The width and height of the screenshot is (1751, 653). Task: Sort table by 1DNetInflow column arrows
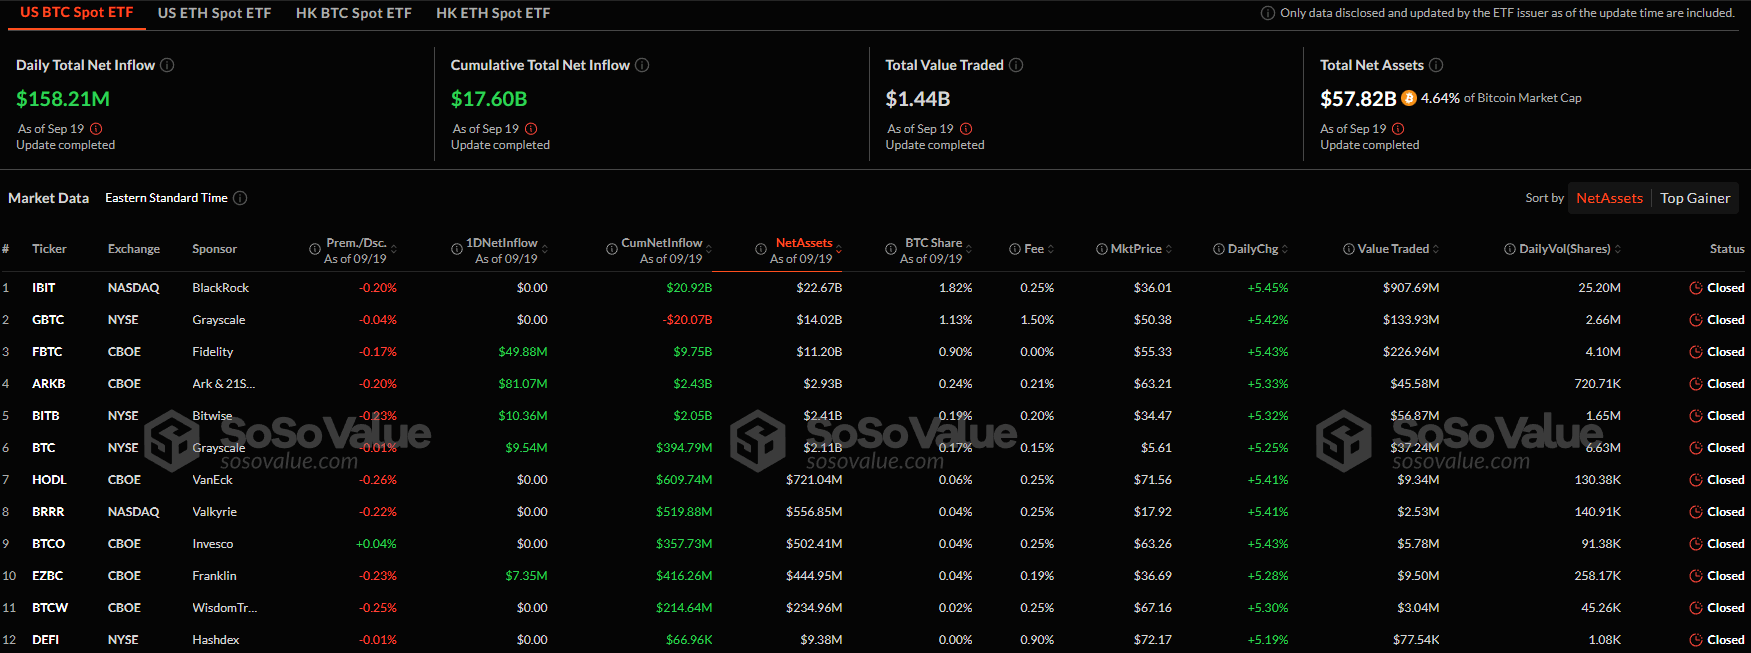click(545, 249)
